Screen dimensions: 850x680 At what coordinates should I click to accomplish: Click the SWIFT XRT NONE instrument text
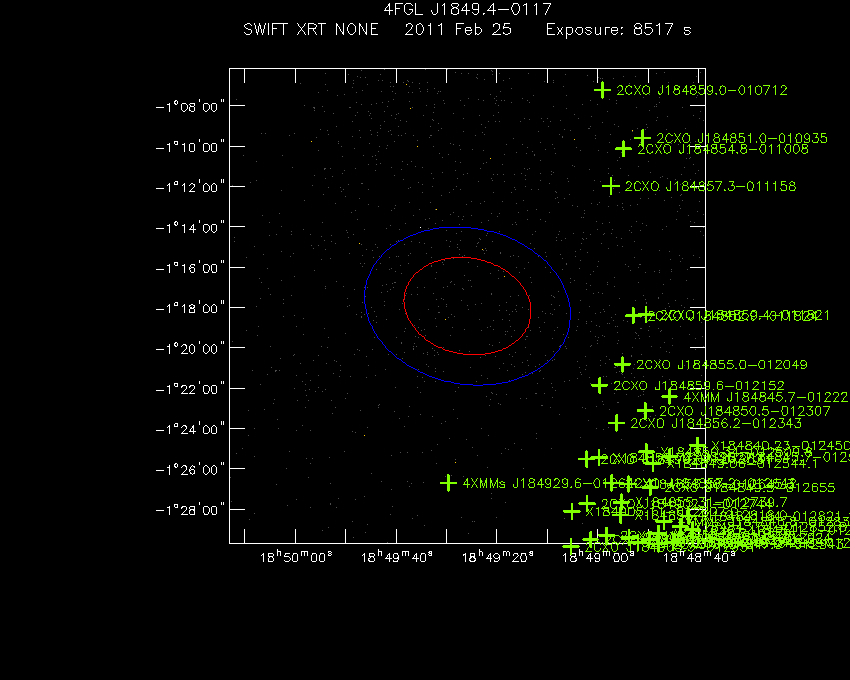(311, 29)
